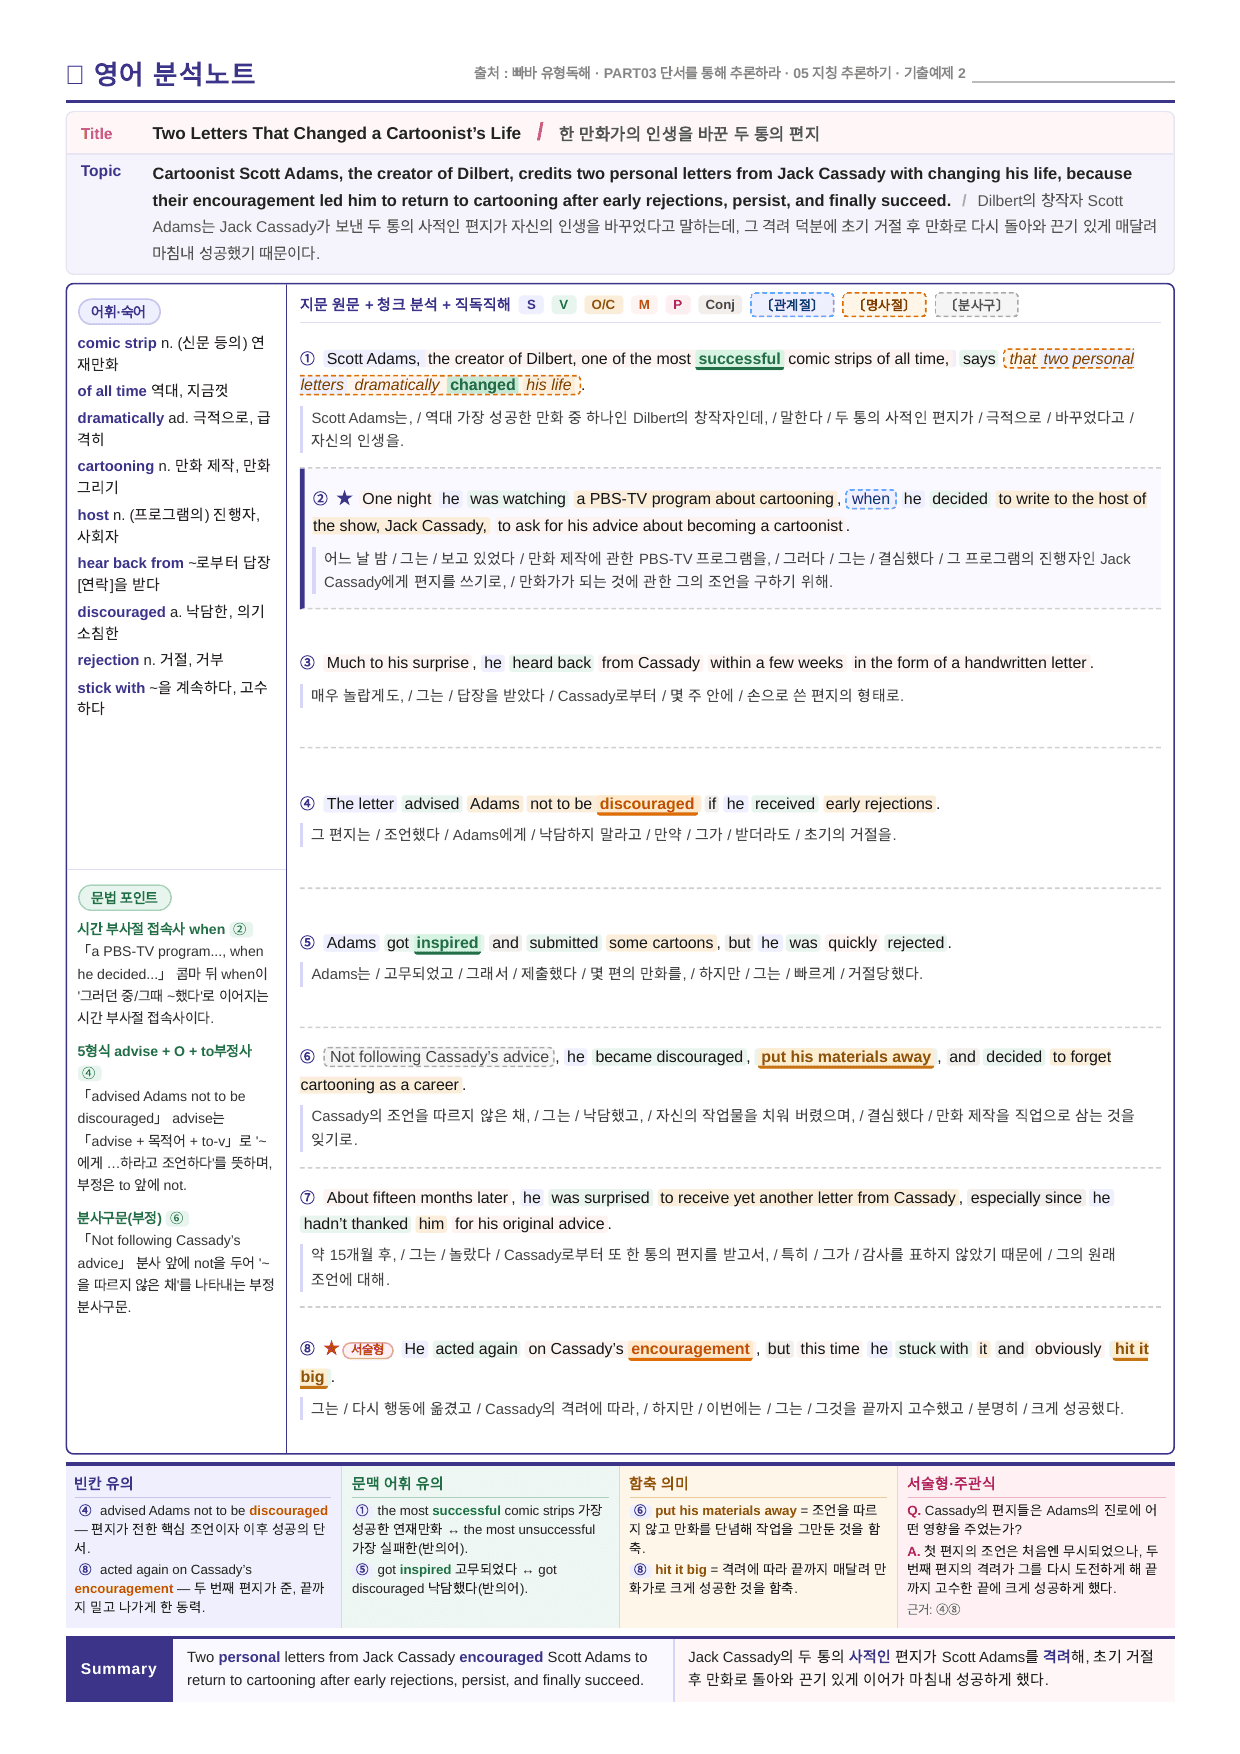Click the circled number ① marker

pyautogui.click(x=308, y=359)
